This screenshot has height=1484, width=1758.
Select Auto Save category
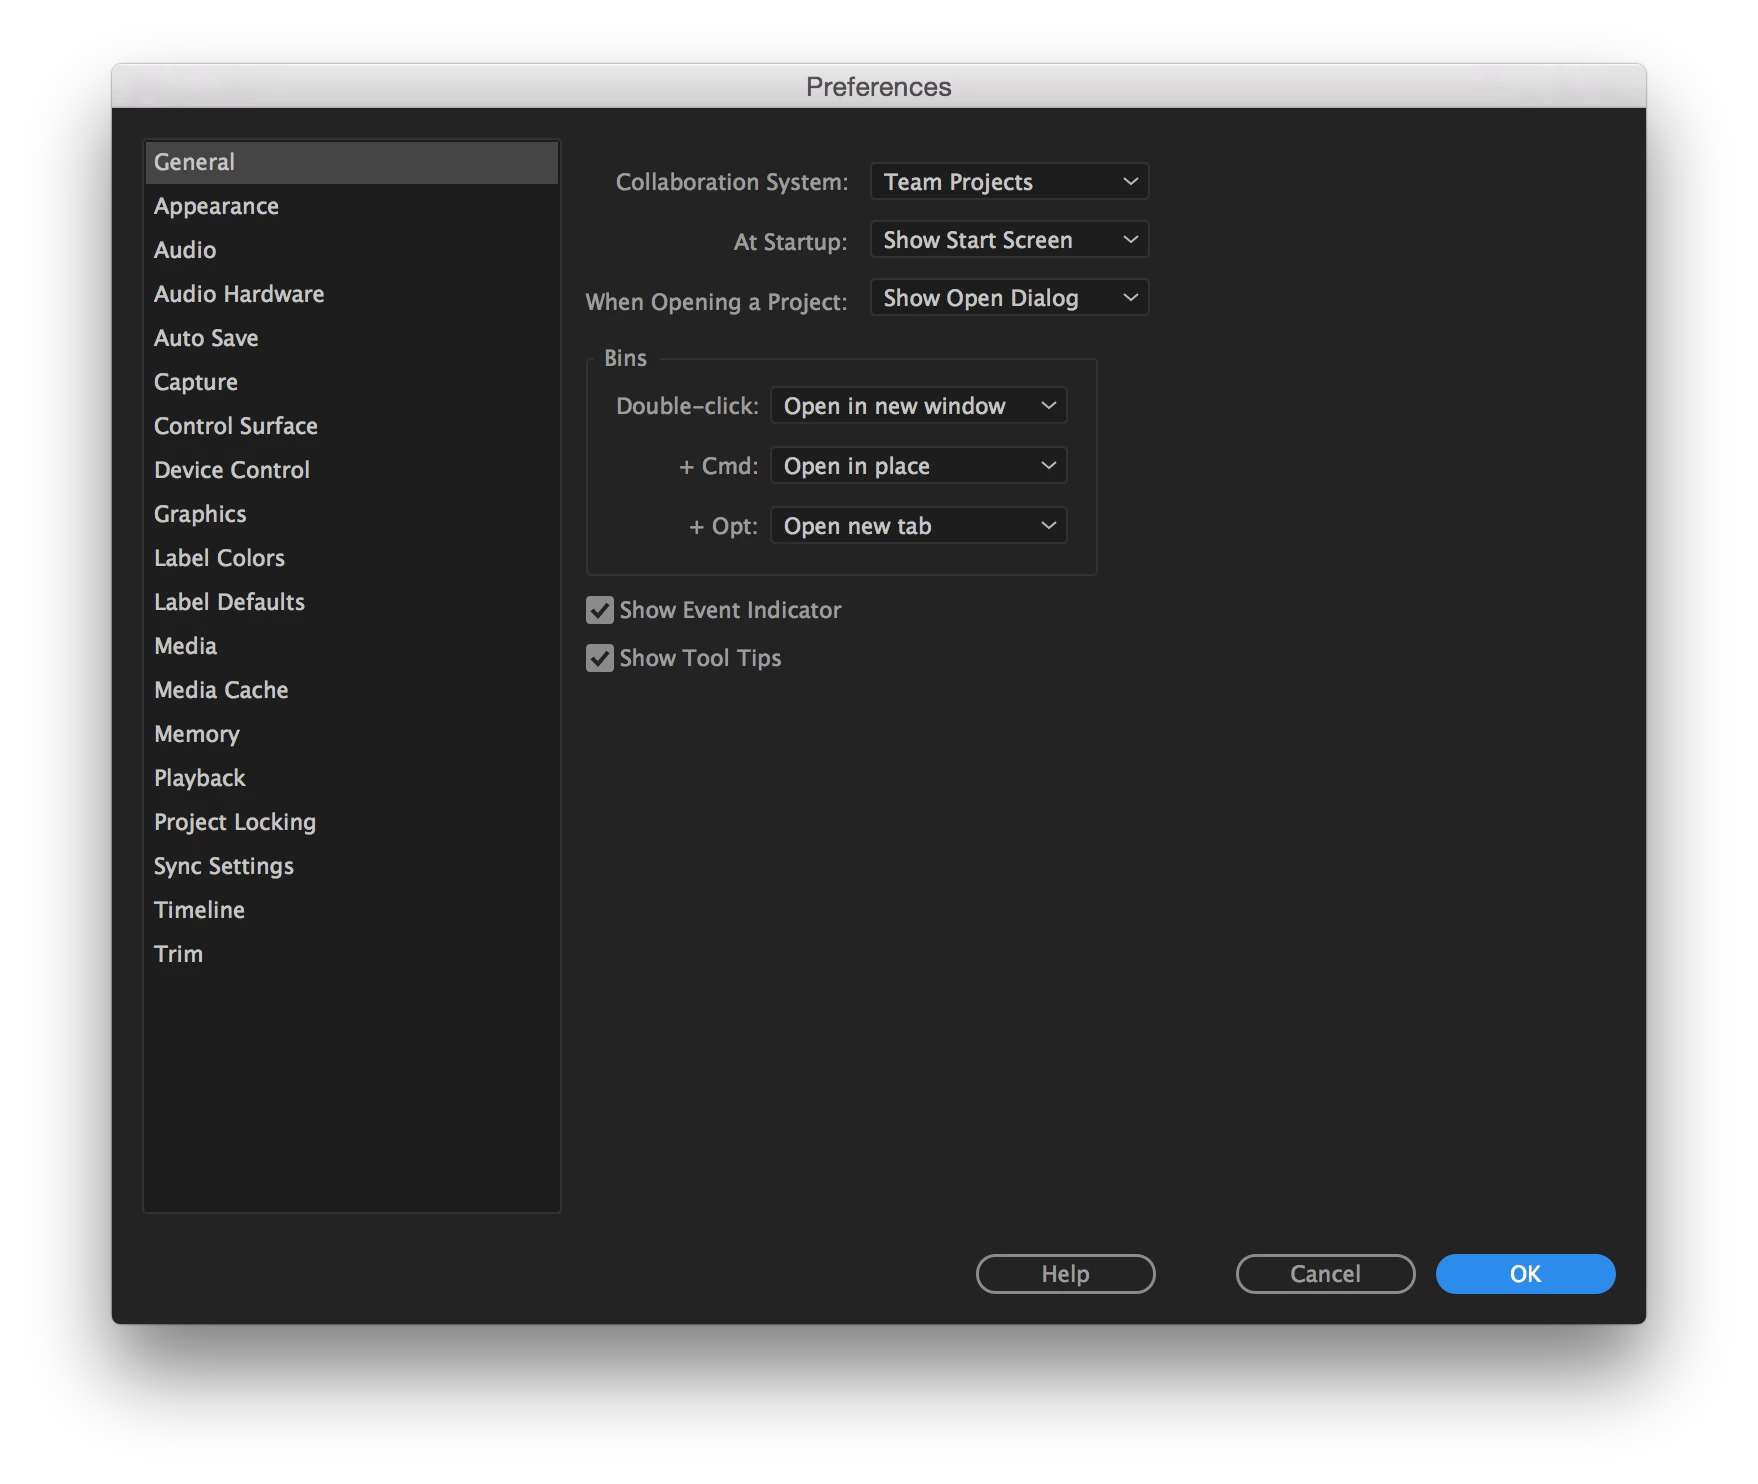click(x=351, y=338)
